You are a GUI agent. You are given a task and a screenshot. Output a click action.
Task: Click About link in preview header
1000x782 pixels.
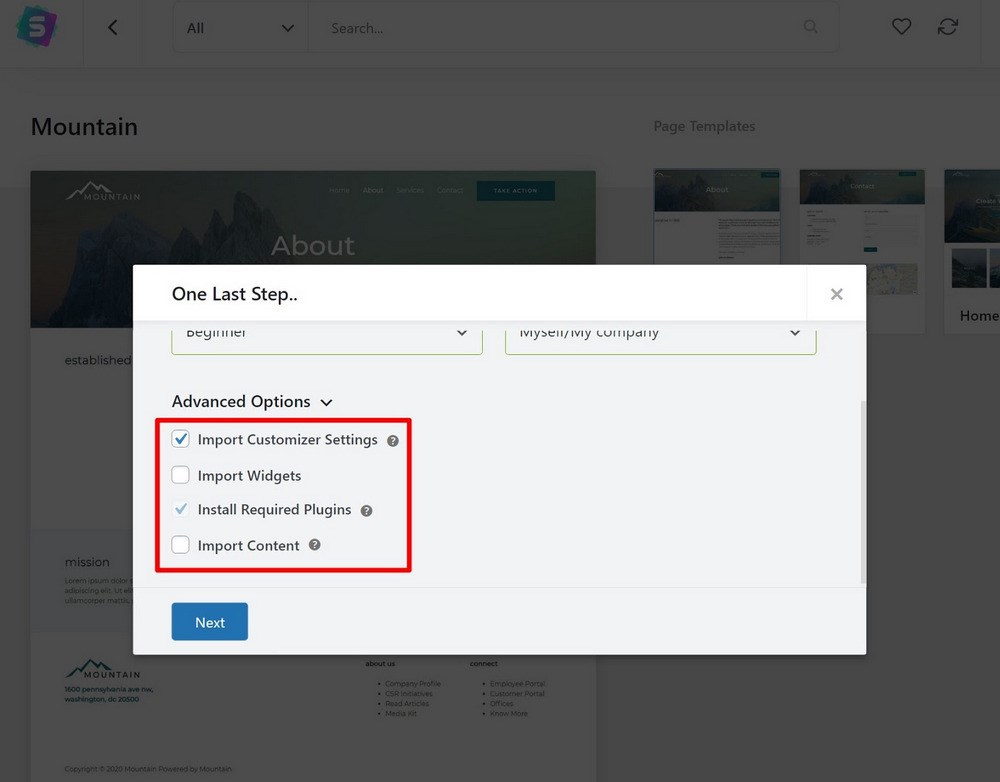coord(373,190)
